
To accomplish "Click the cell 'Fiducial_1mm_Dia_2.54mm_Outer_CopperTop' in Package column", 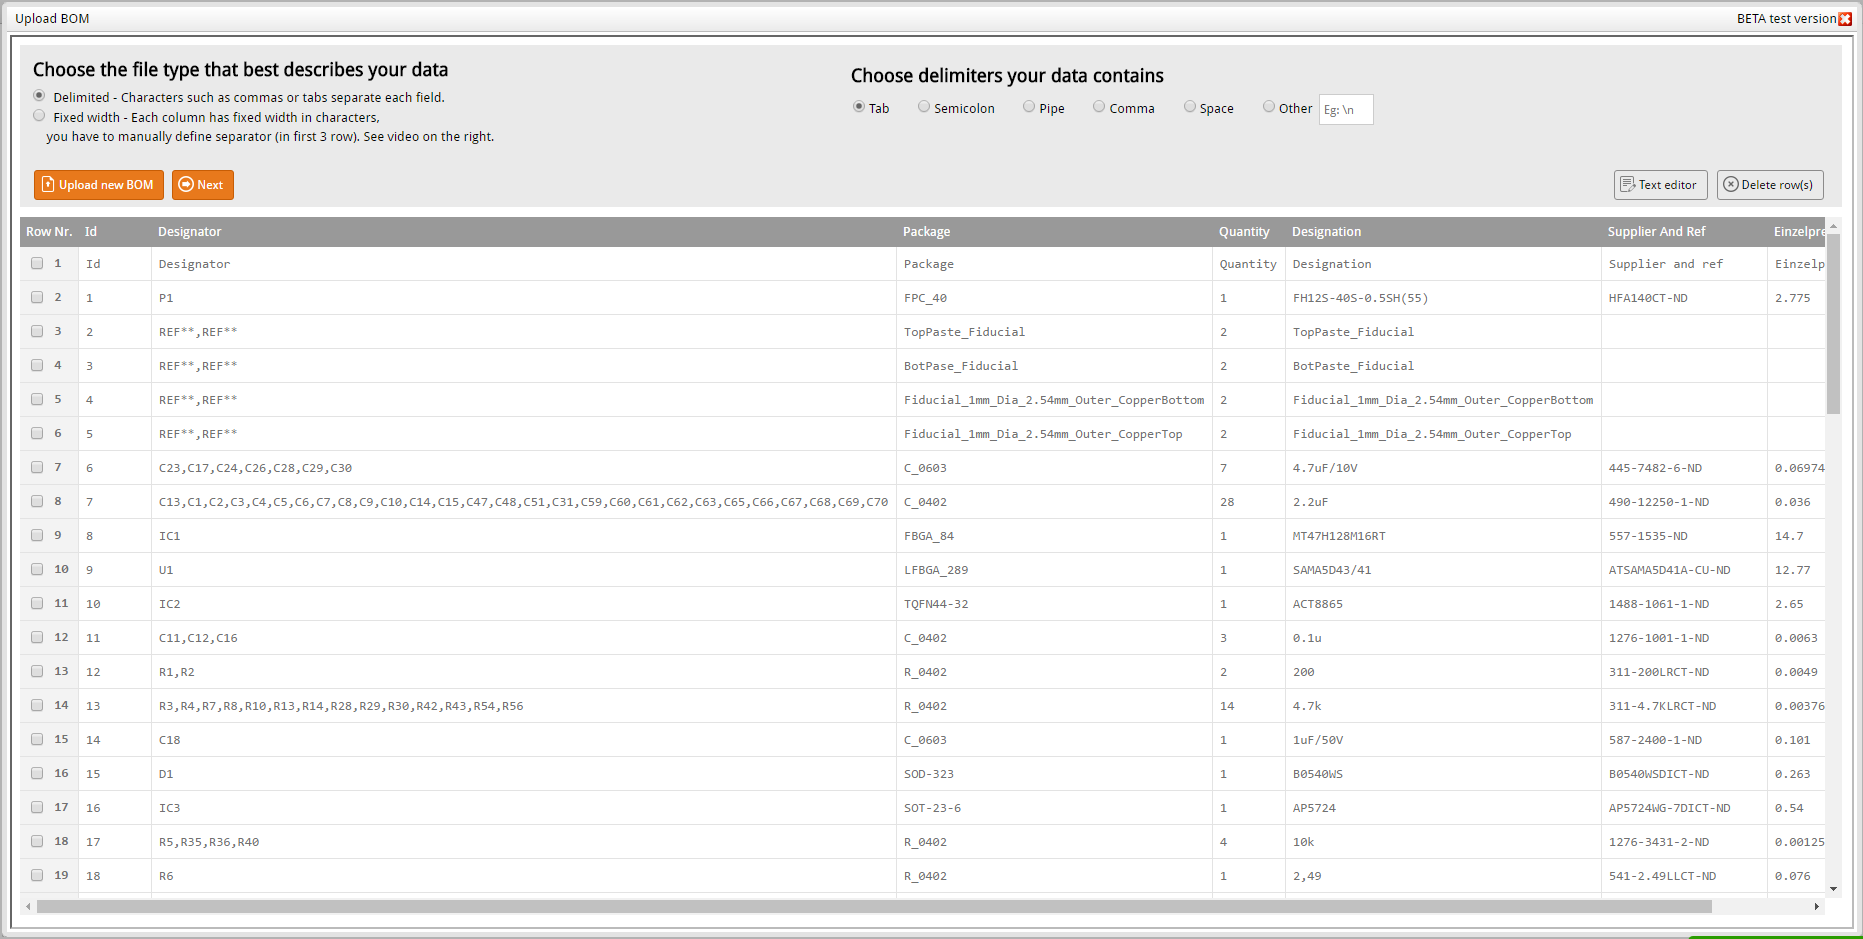I will tap(1054, 434).
